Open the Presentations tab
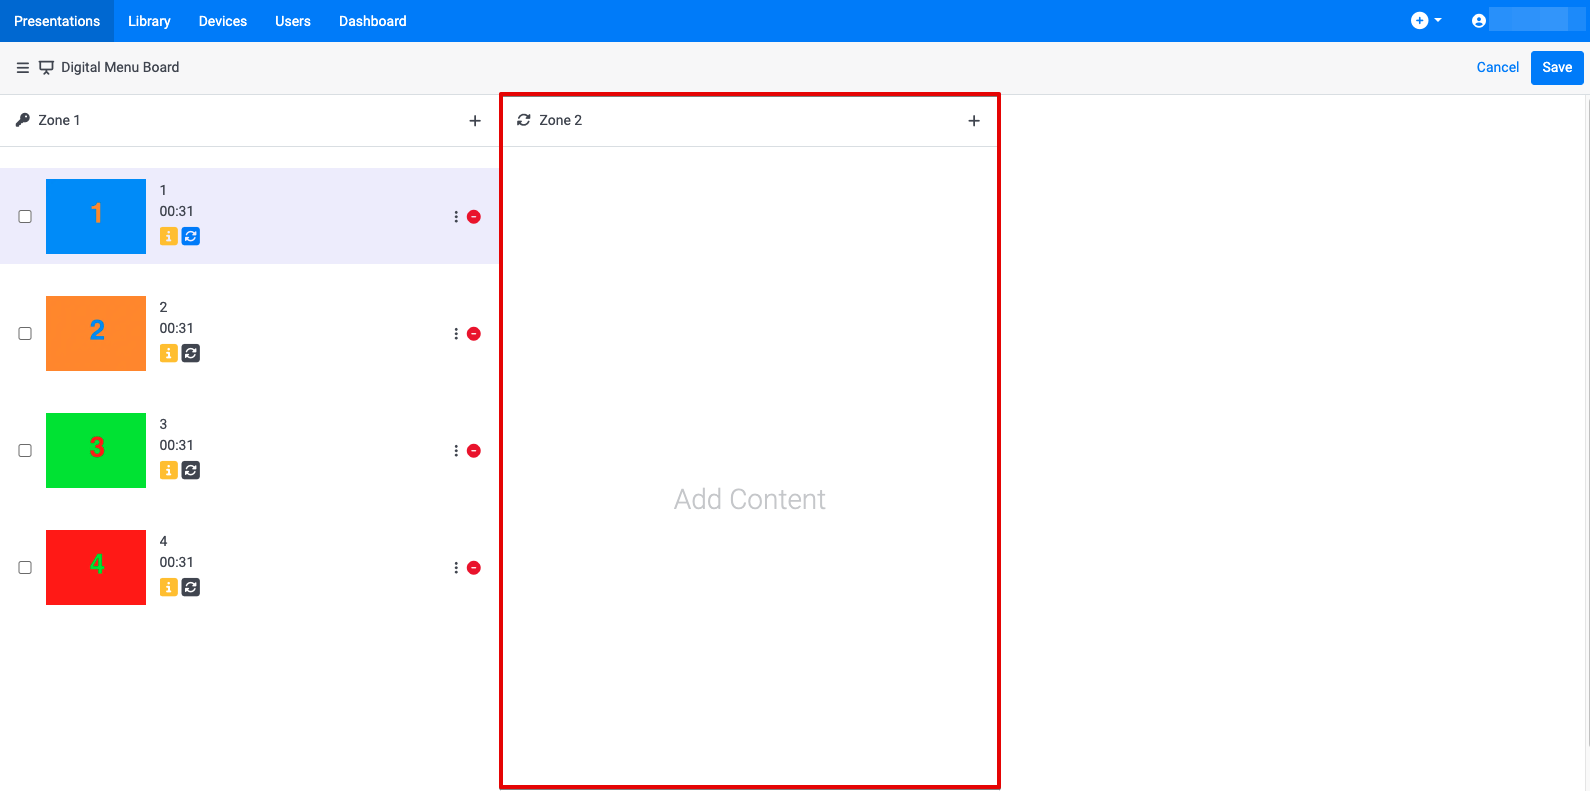Viewport: 1590px width, 793px height. pyautogui.click(x=57, y=21)
